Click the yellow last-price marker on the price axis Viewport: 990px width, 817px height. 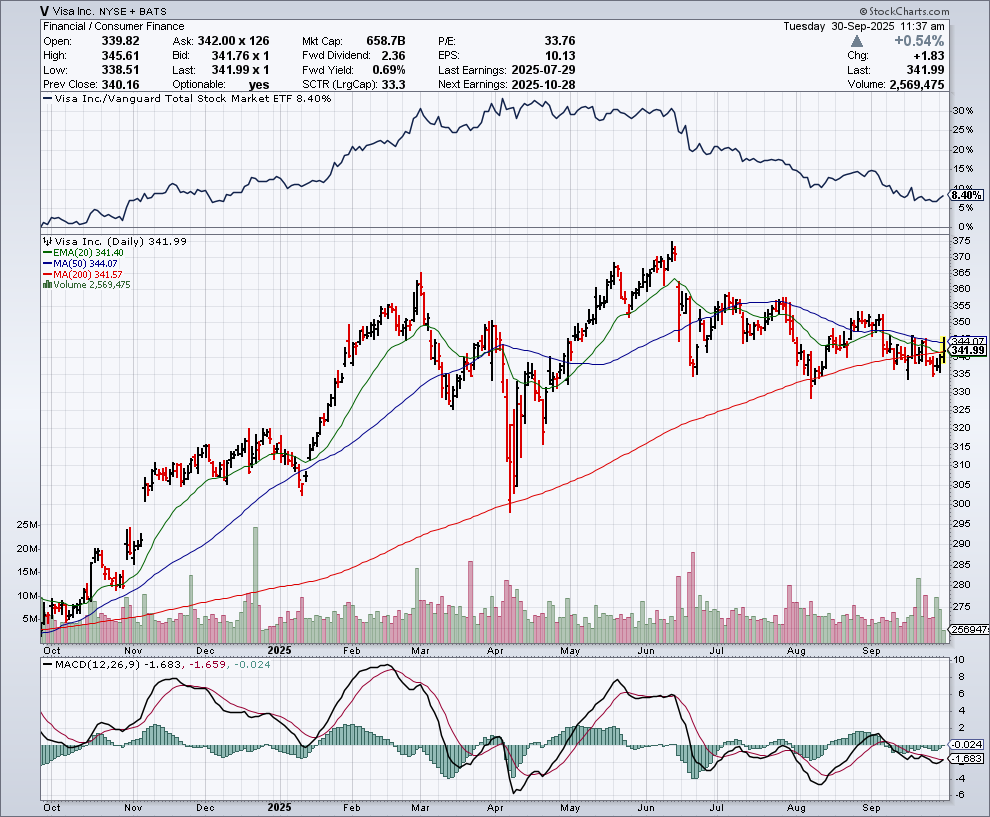click(943, 342)
